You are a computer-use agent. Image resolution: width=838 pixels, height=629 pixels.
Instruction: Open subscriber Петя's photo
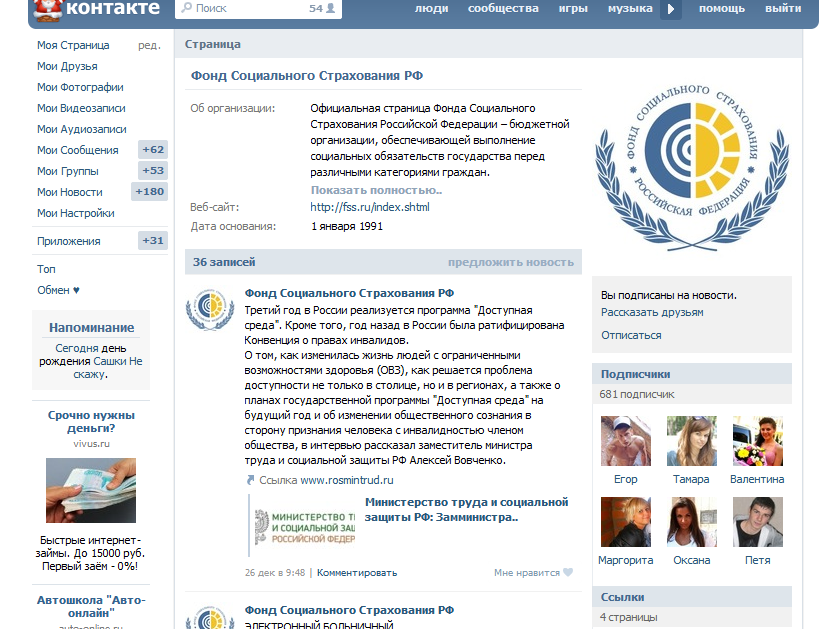(758, 522)
